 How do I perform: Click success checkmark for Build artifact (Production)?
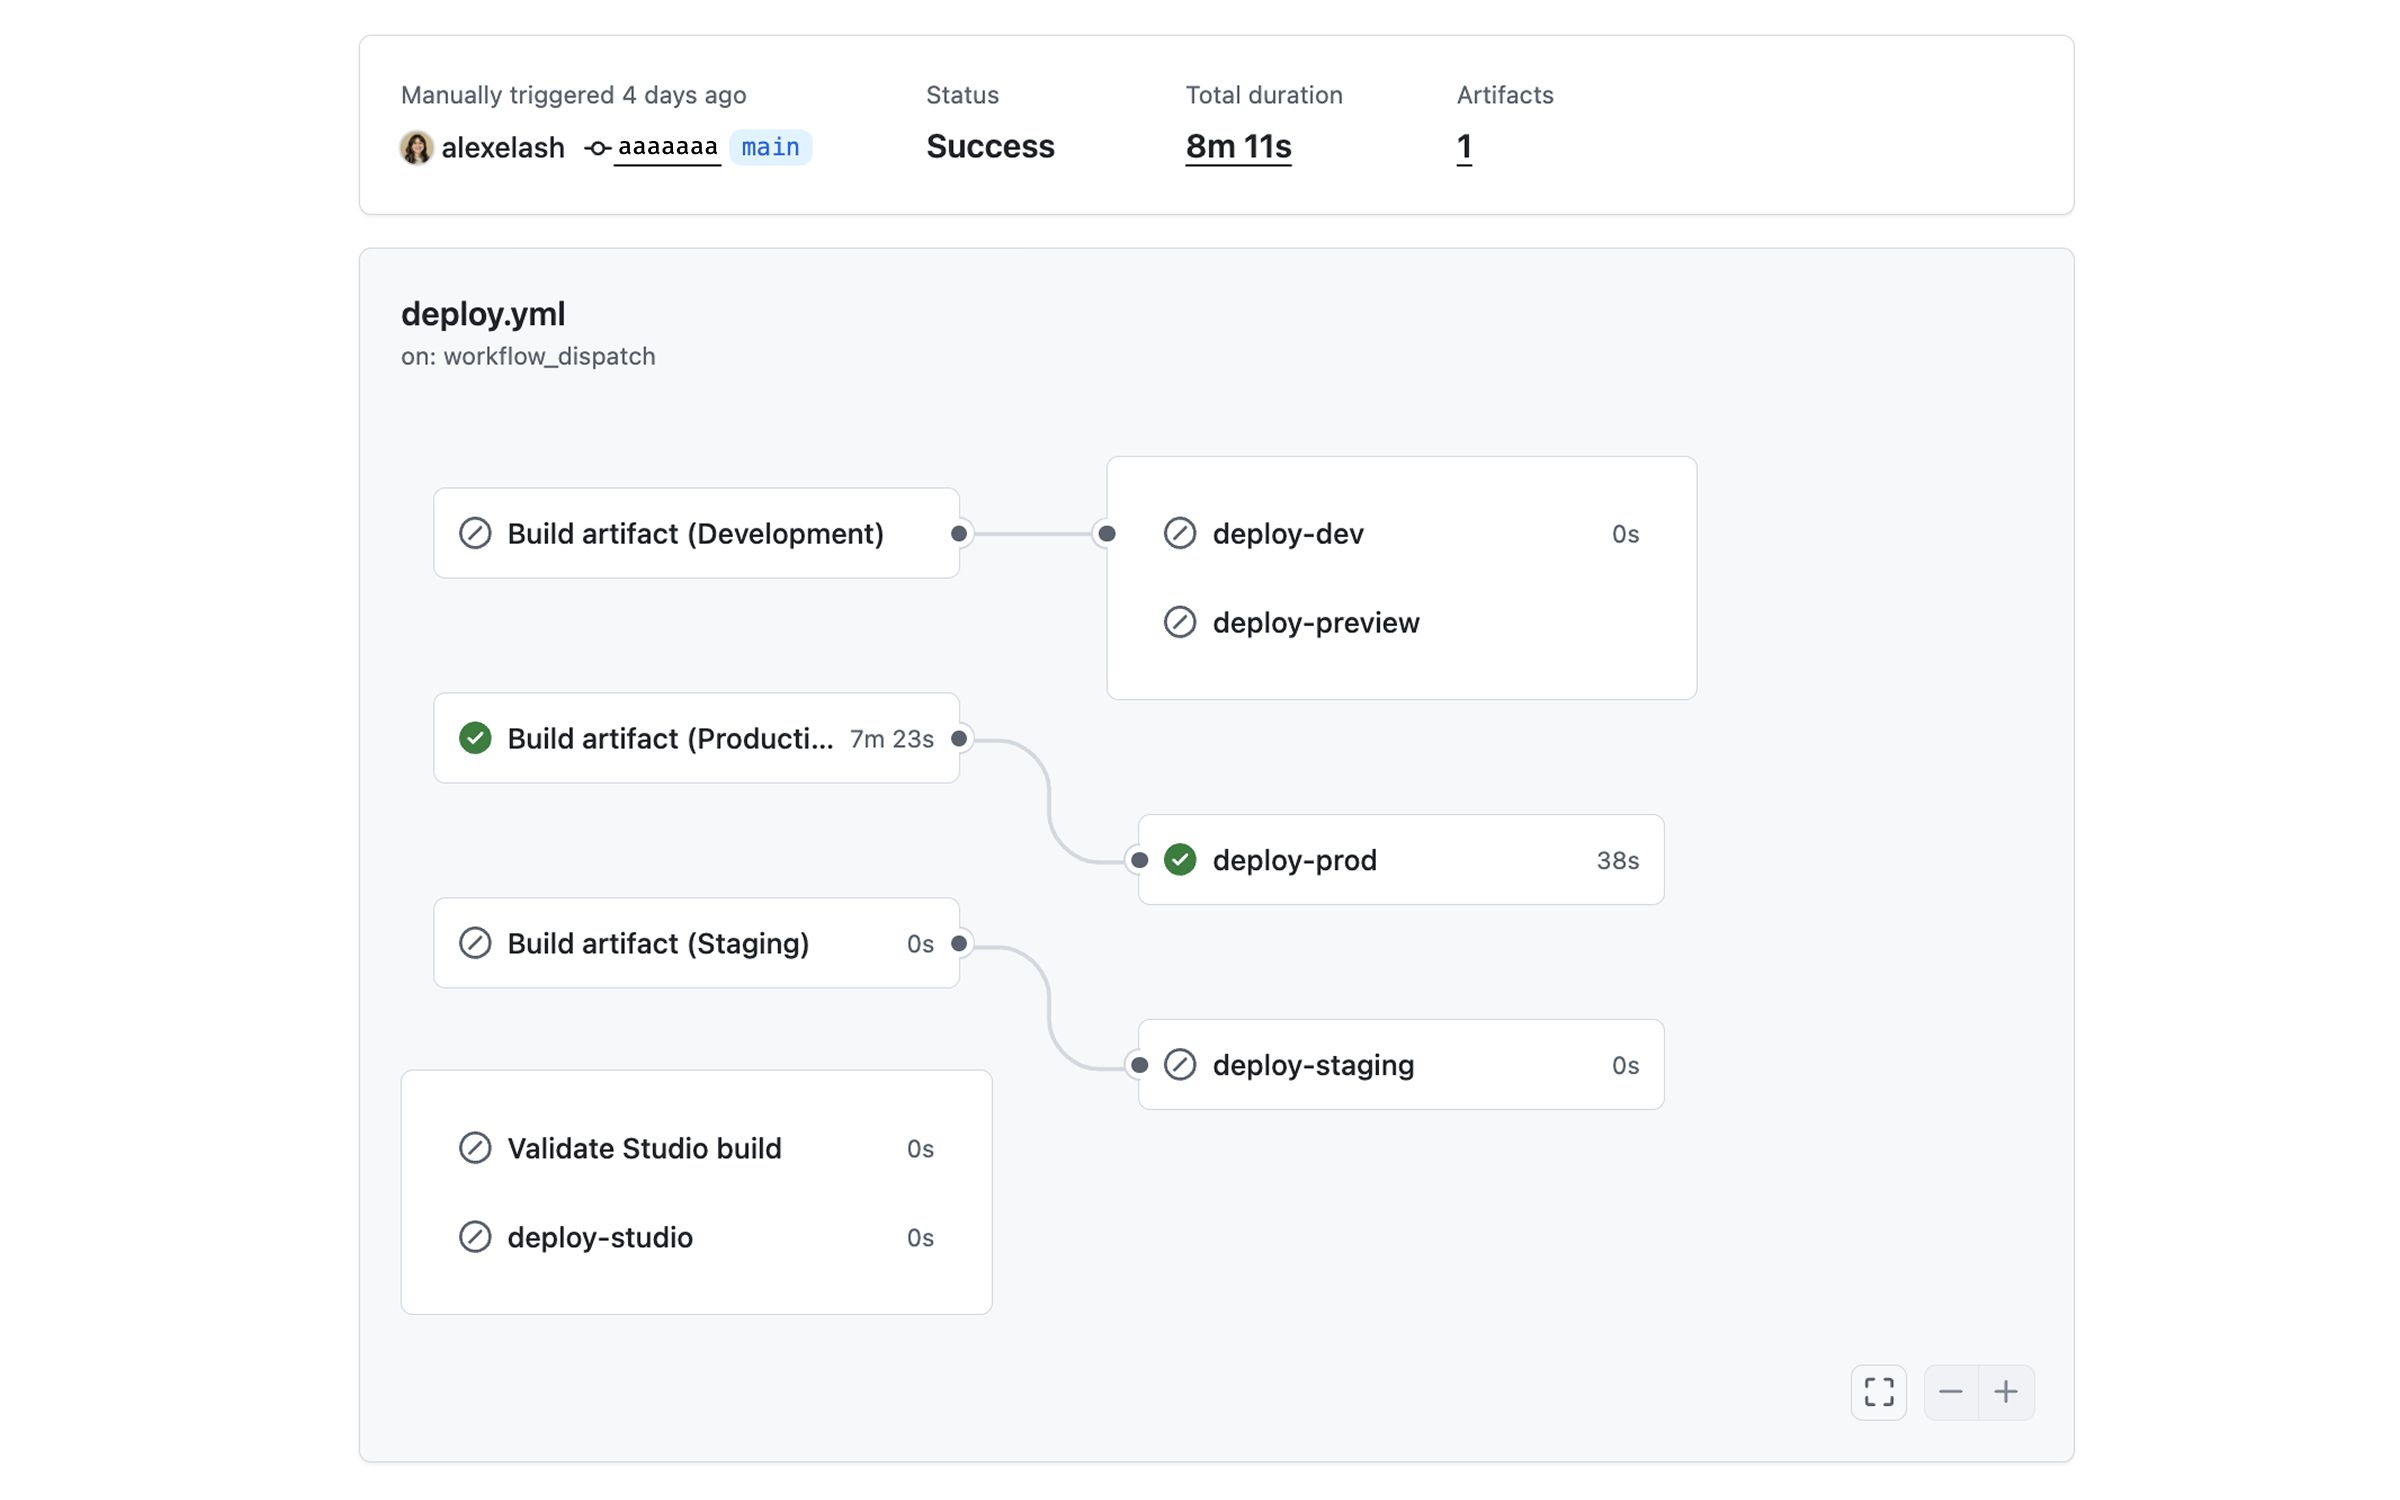coord(475,738)
